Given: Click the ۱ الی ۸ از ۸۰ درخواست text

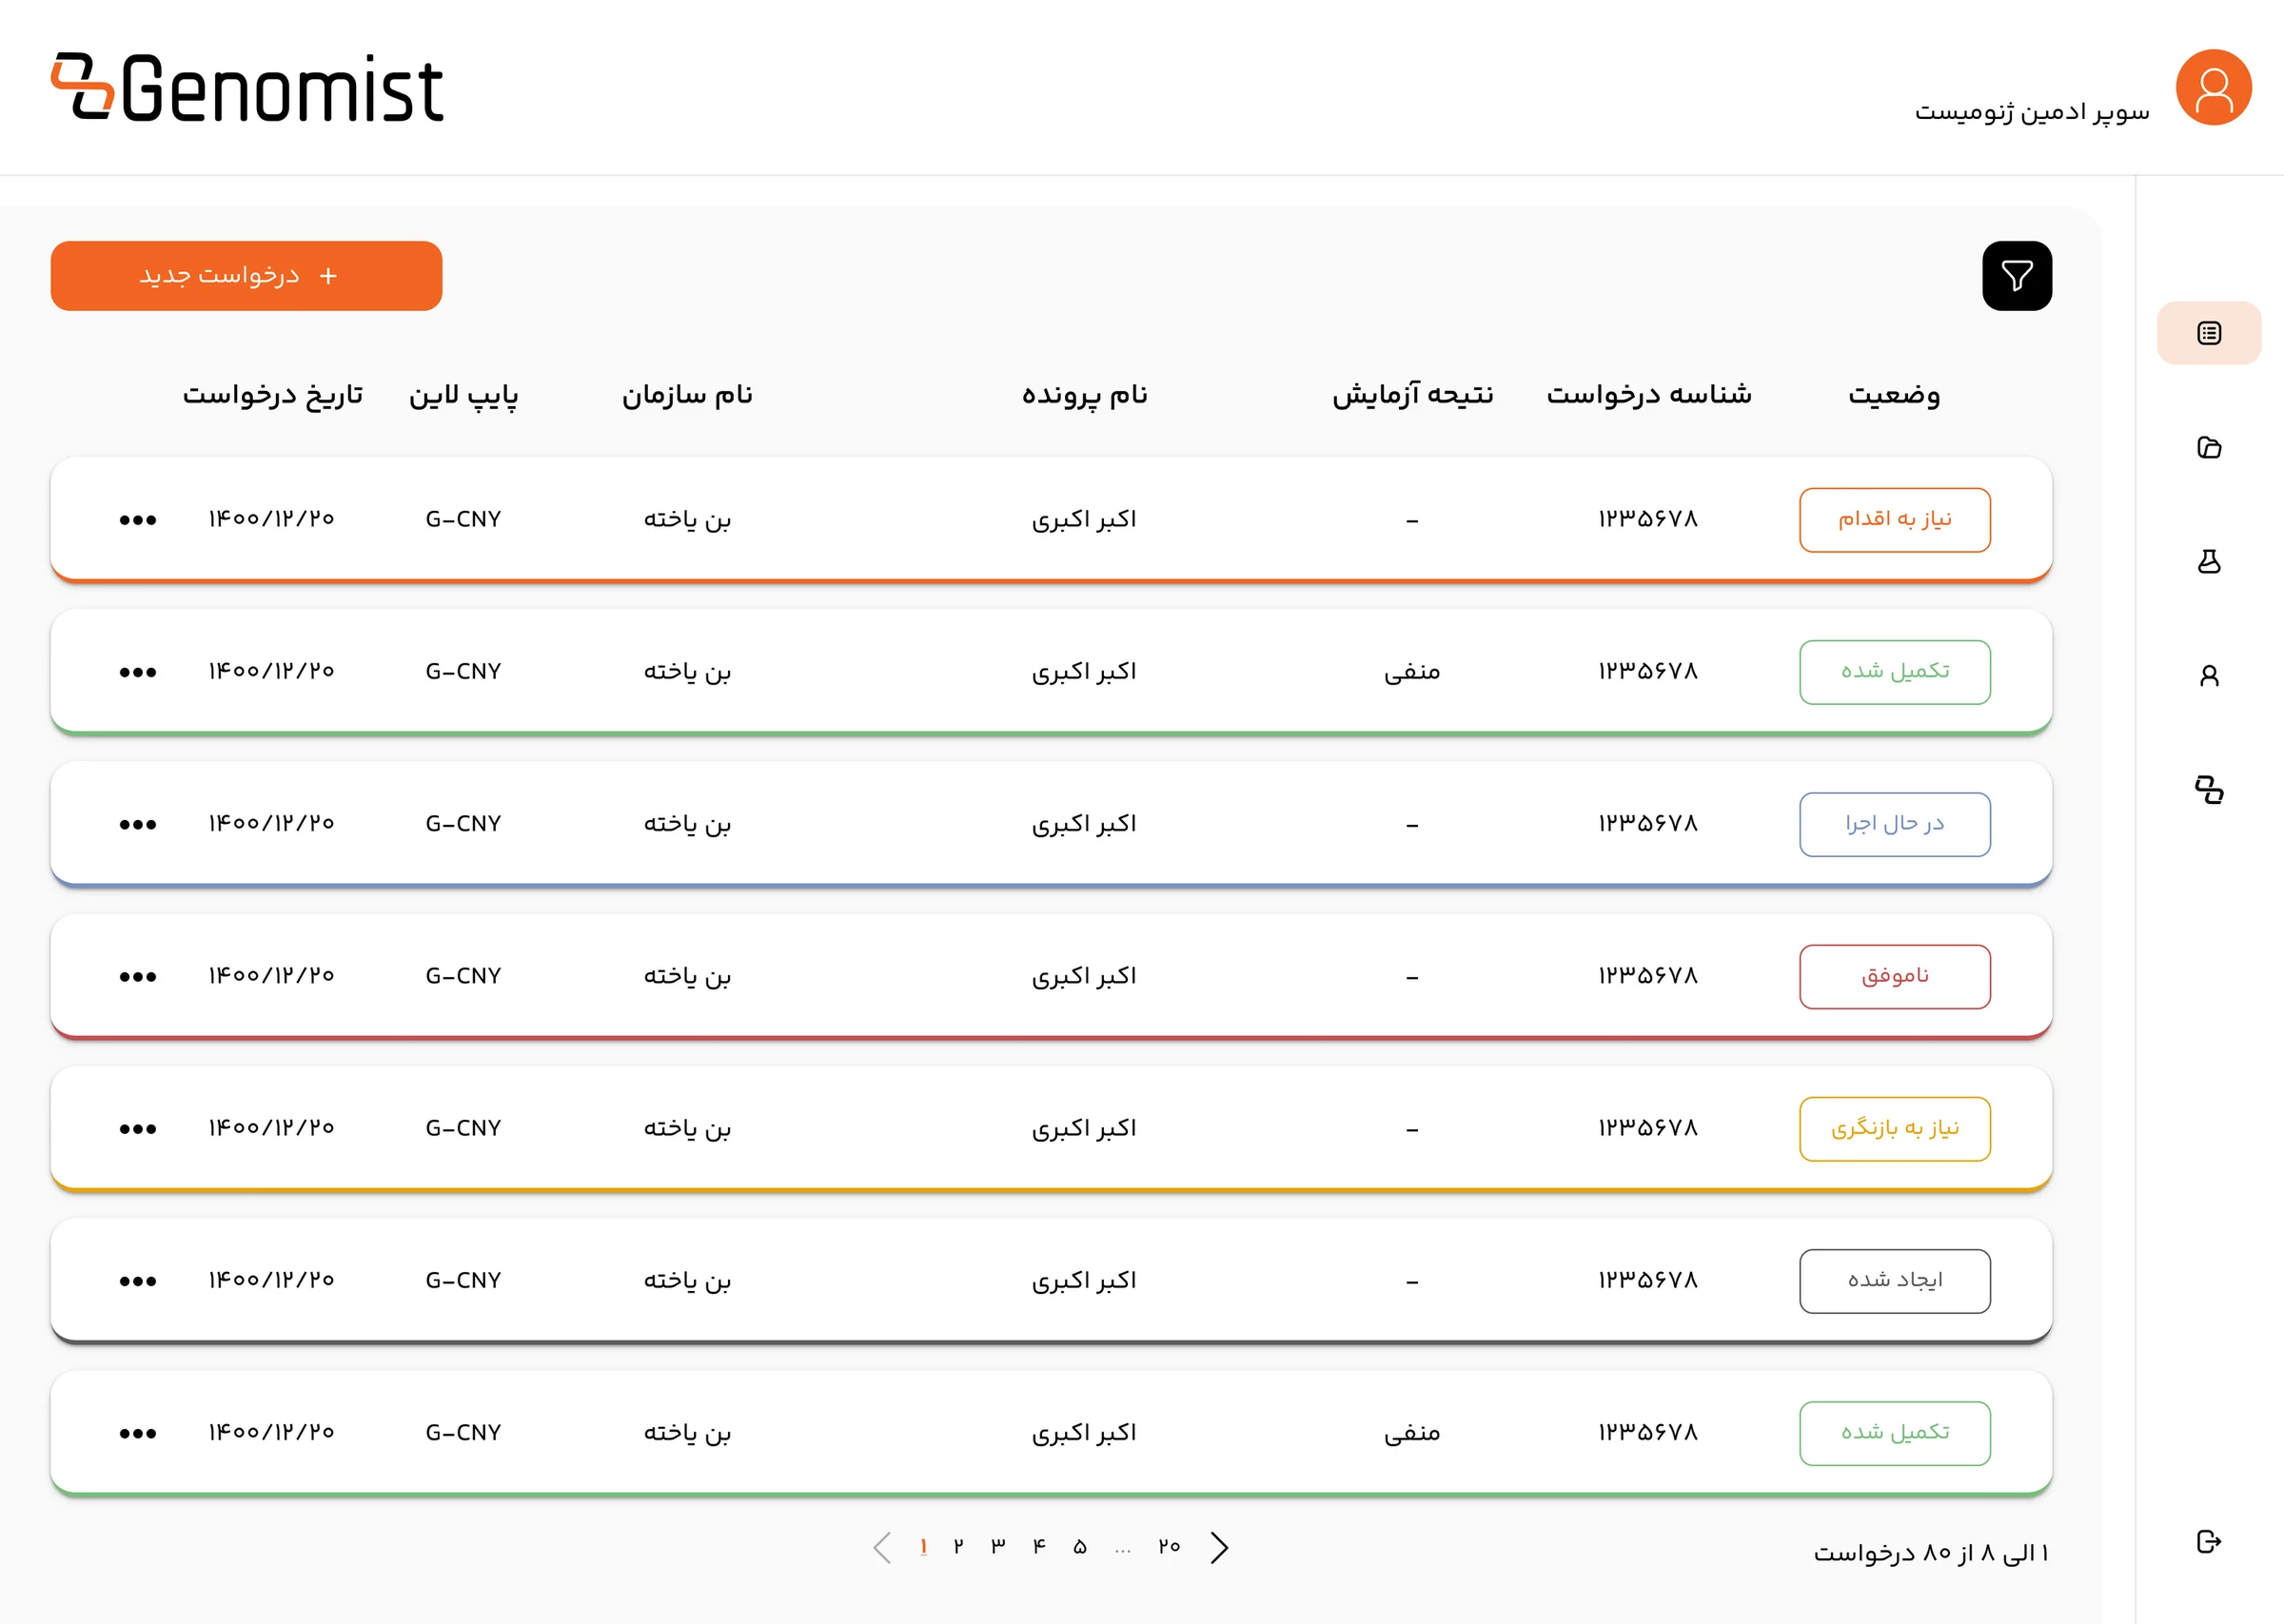Looking at the screenshot, I should 1931,1552.
